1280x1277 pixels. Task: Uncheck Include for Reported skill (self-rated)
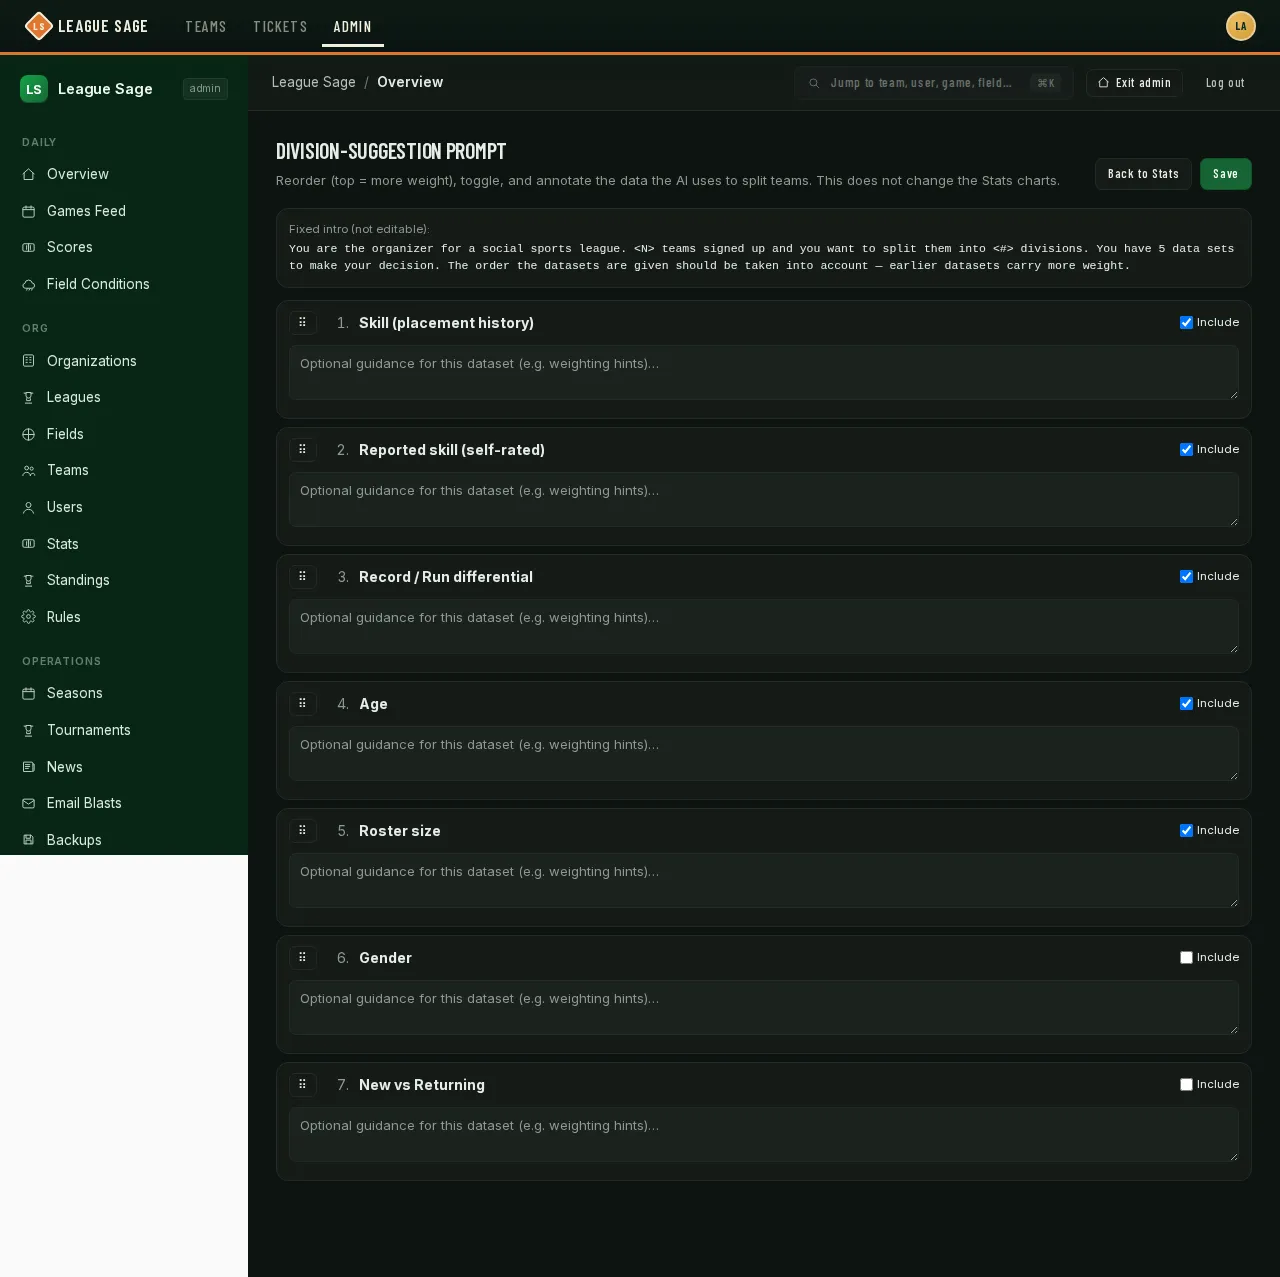click(x=1186, y=449)
